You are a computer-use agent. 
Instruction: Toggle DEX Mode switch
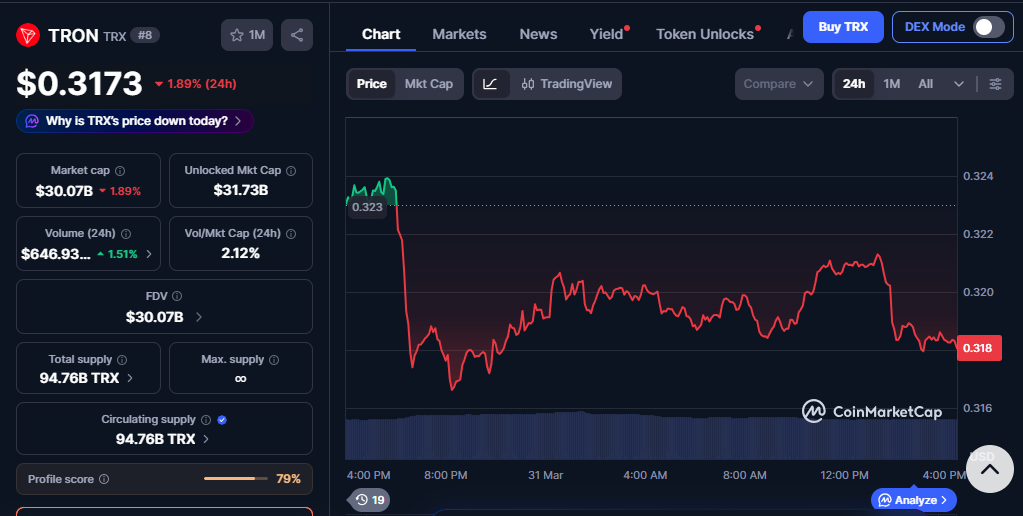[x=988, y=27]
